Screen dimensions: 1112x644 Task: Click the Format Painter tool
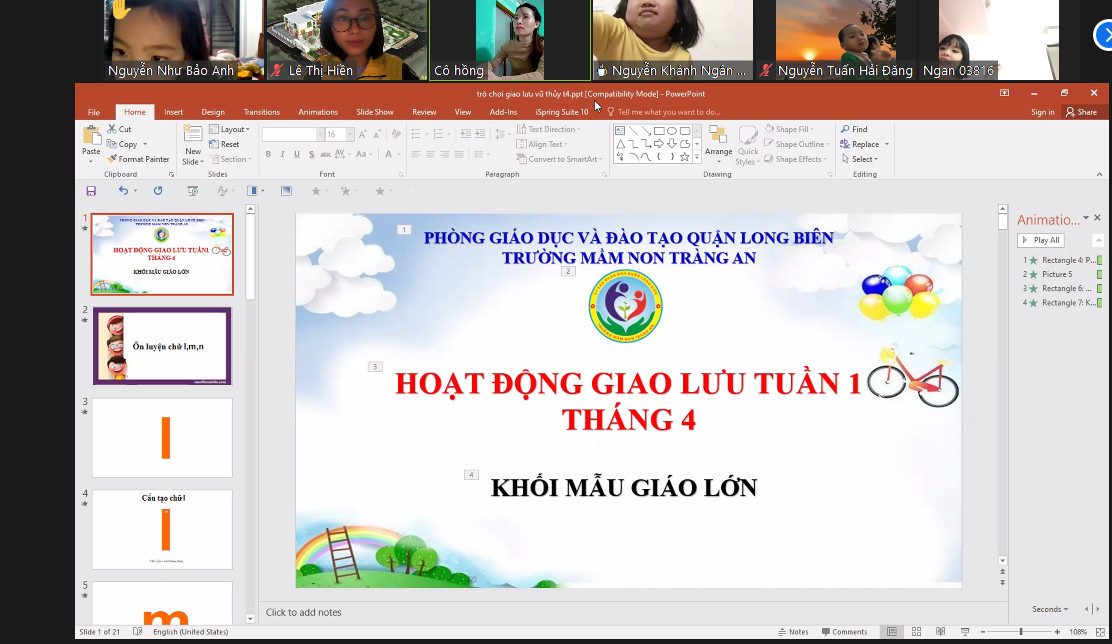tap(138, 159)
